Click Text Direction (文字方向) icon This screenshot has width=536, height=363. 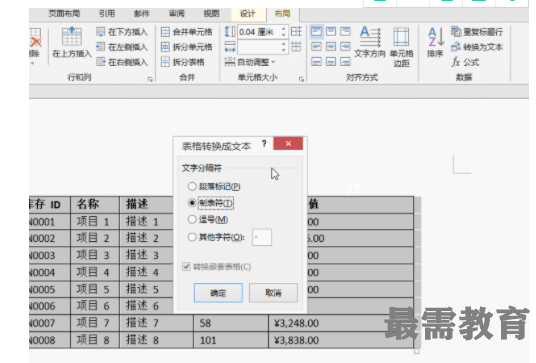[370, 37]
